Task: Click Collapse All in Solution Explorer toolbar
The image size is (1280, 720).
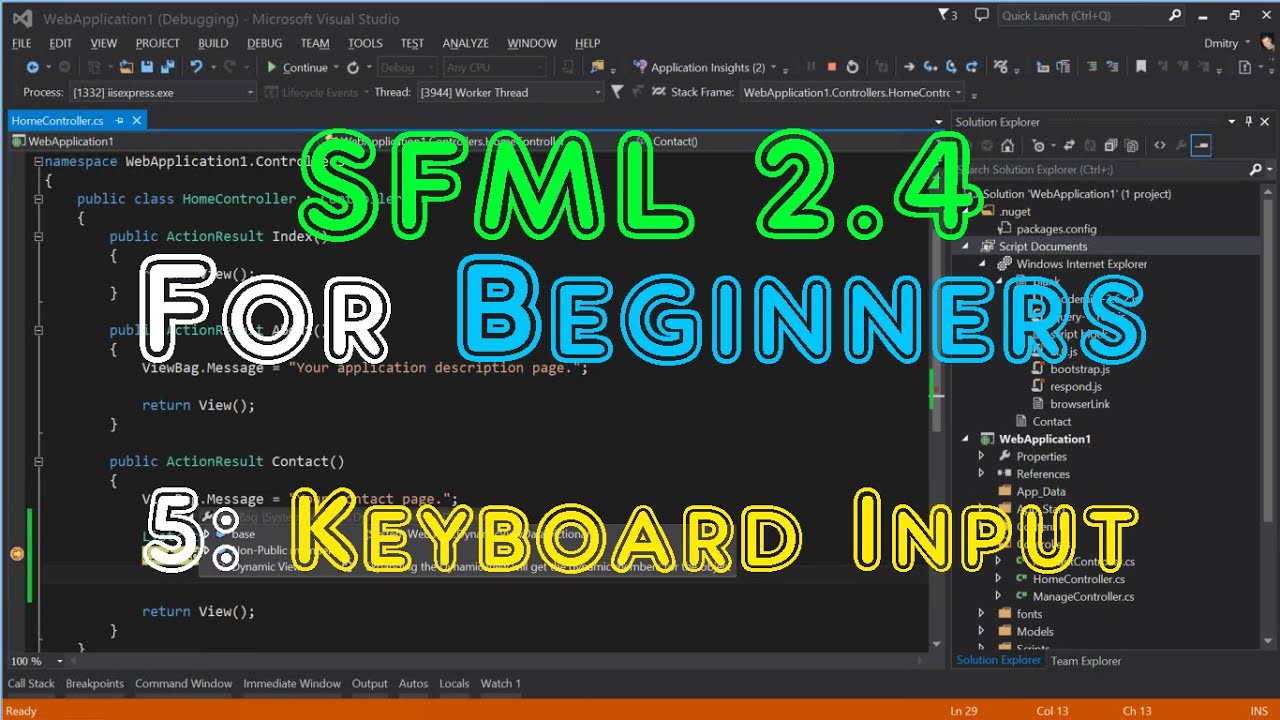Action: click(x=1111, y=145)
